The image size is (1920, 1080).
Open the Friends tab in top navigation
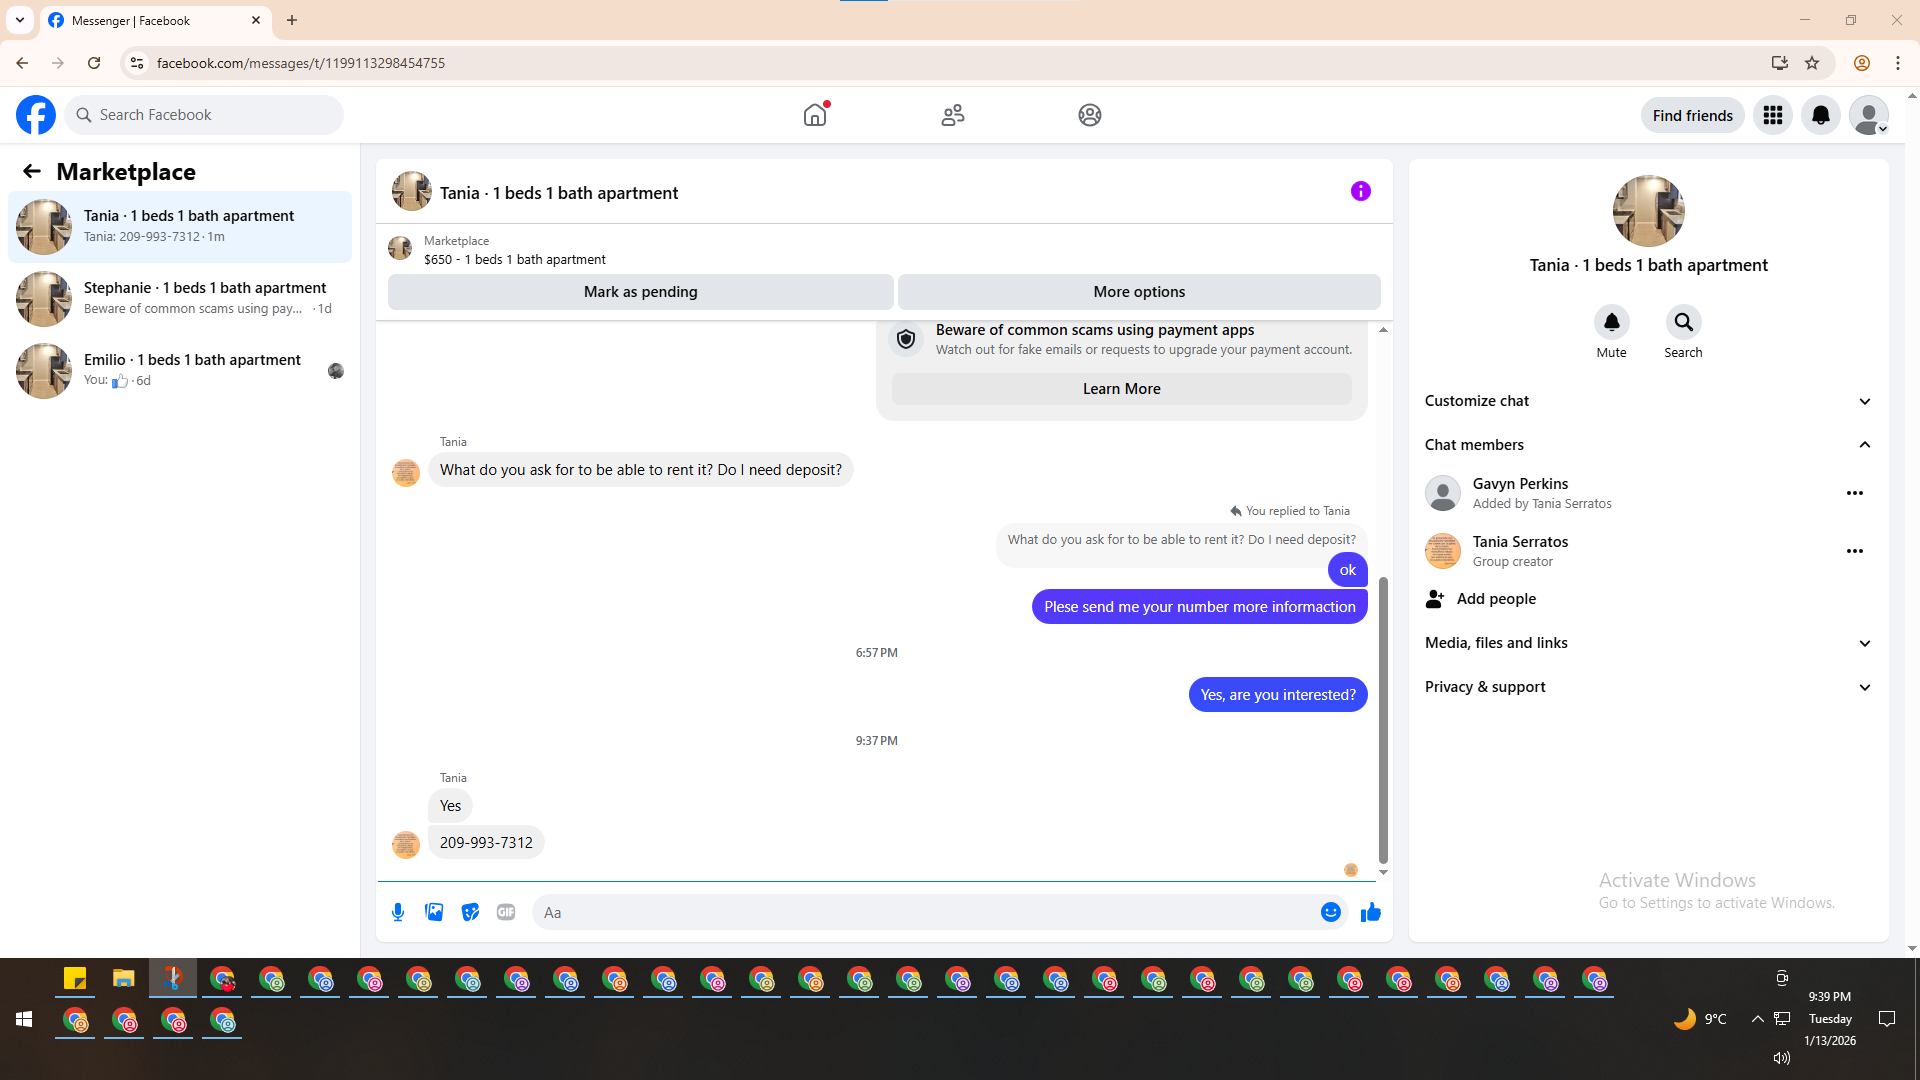coord(952,115)
